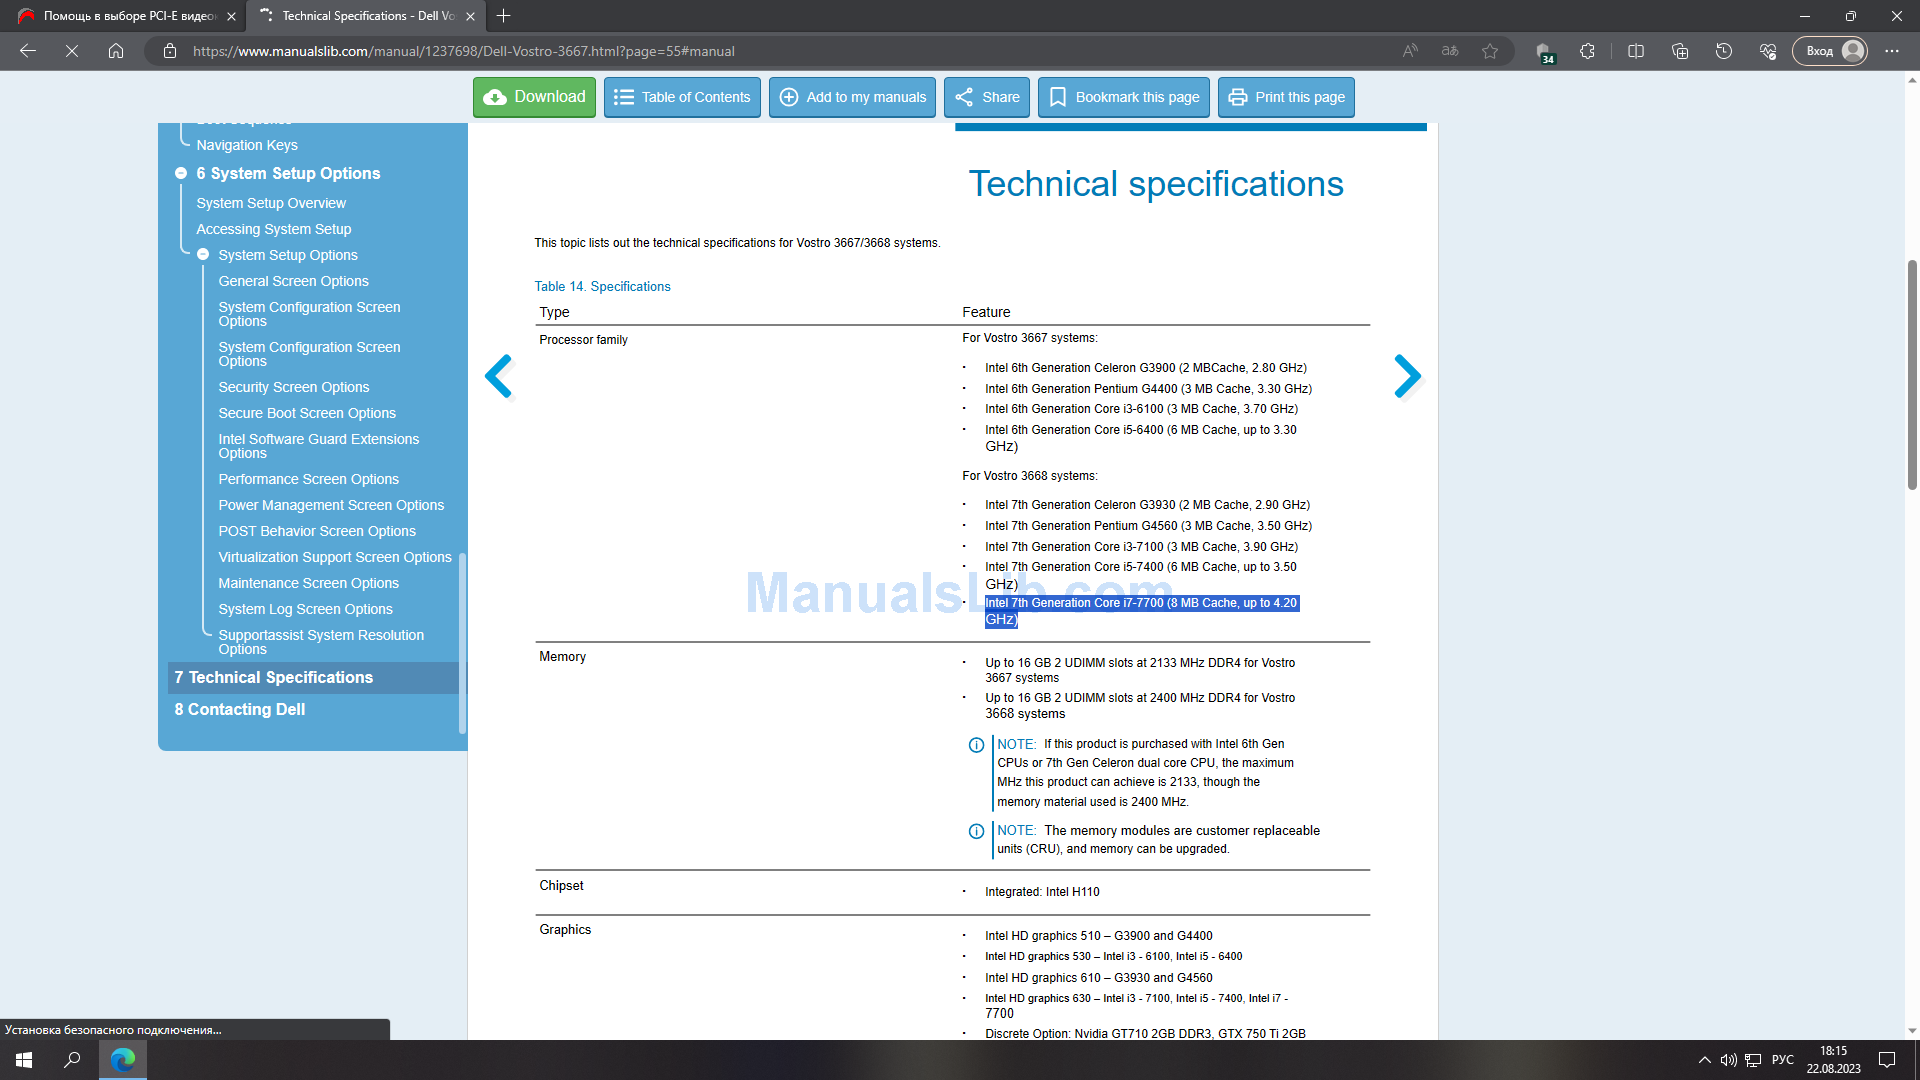Open browser extensions puzzle icon
Image resolution: width=1920 pixels, height=1080 pixels.
1587,51
